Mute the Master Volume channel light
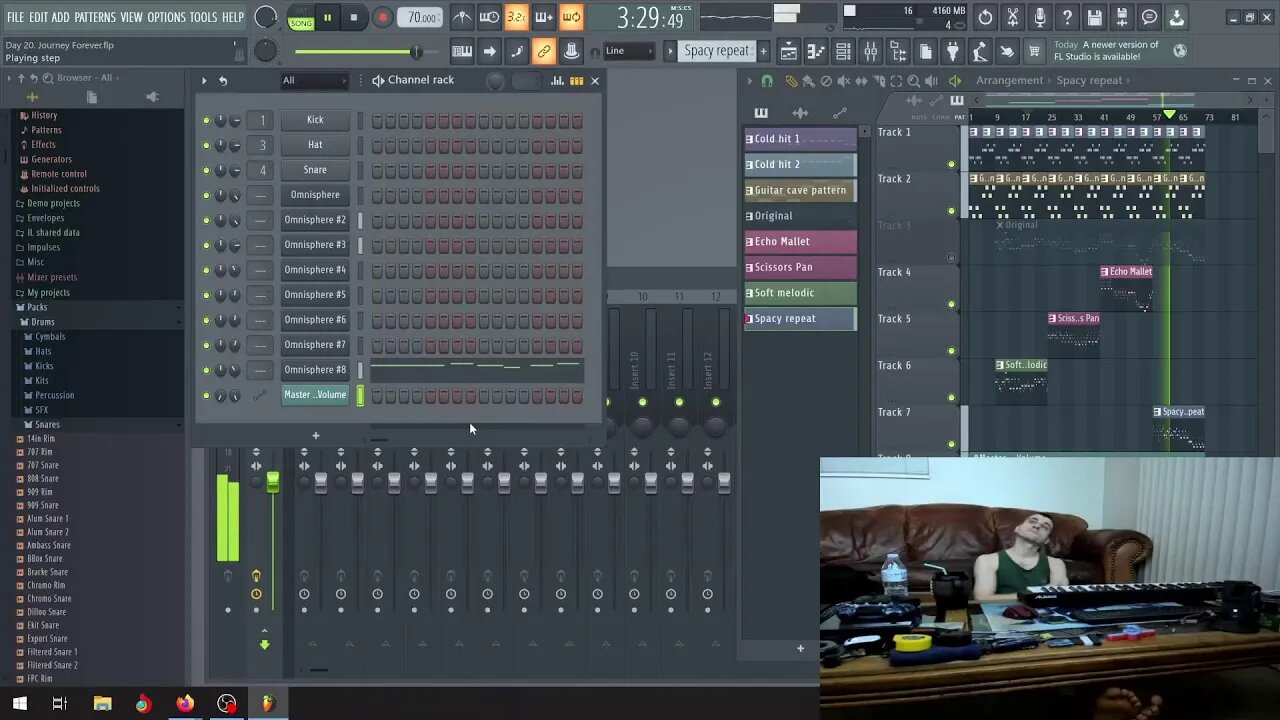The image size is (1280, 720). coord(206,395)
